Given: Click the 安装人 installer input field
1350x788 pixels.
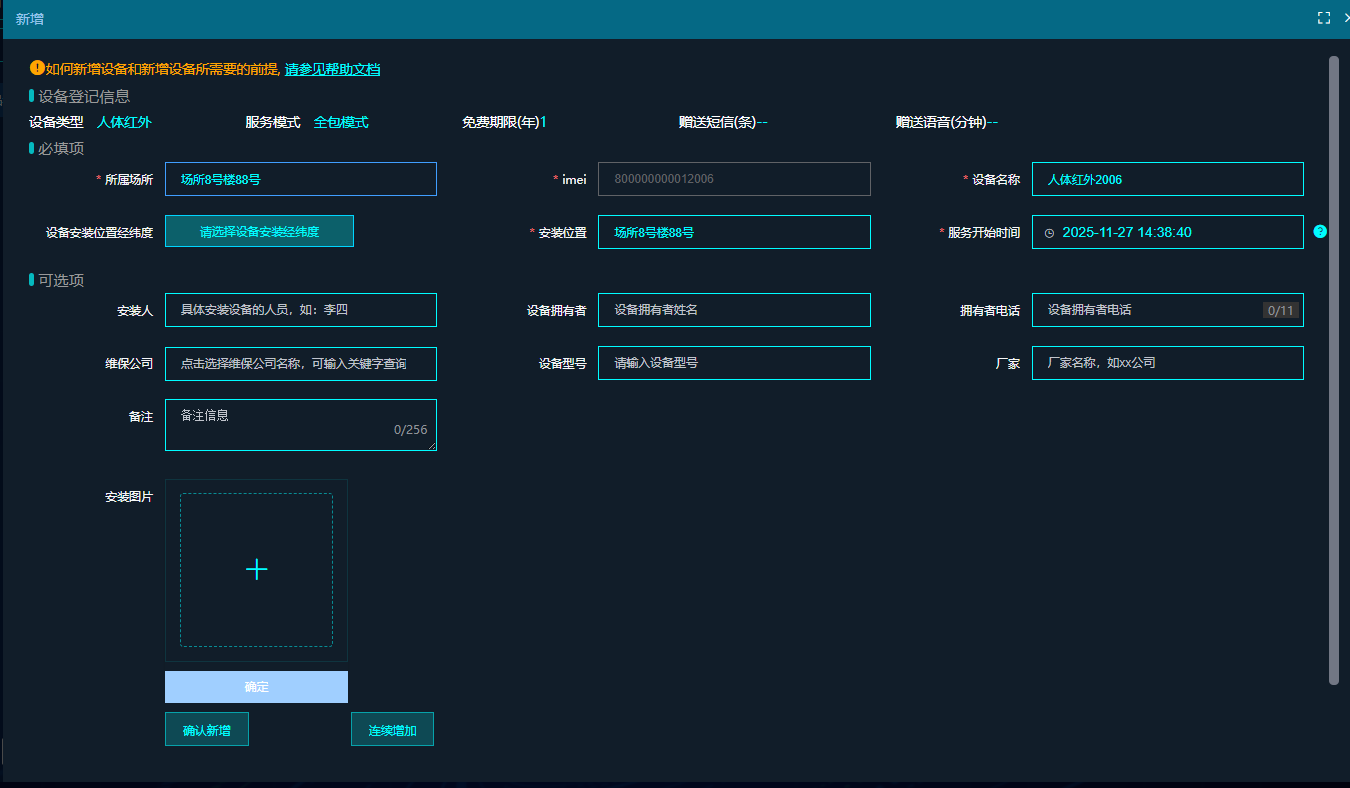Looking at the screenshot, I should pyautogui.click(x=301, y=310).
